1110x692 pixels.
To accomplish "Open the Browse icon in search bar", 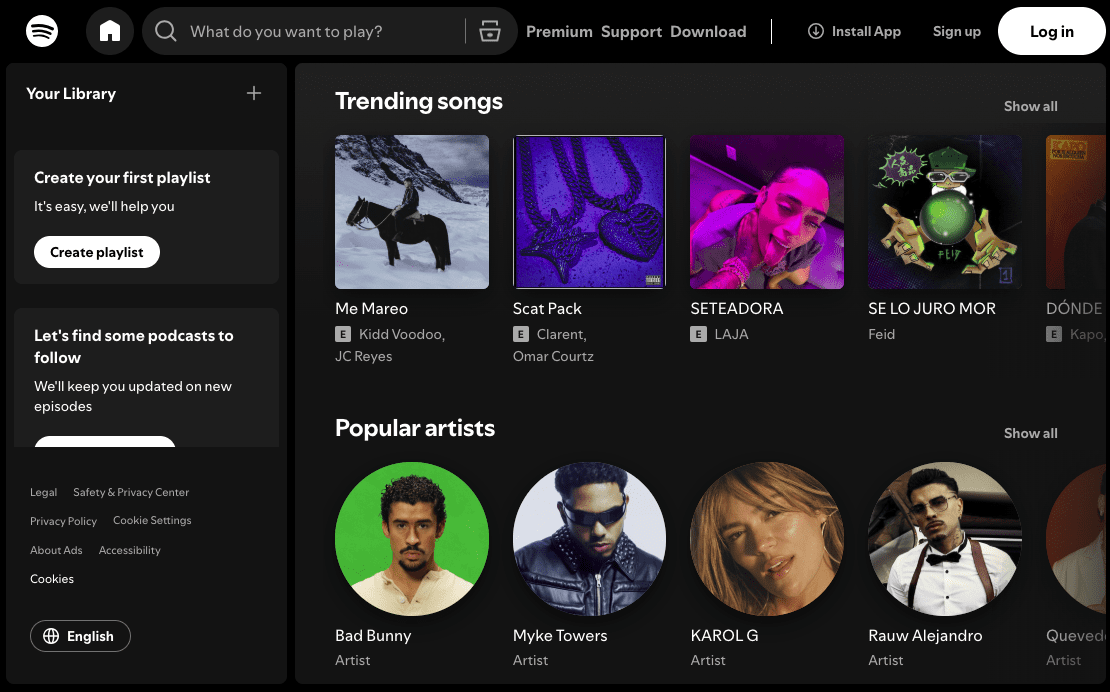I will click(x=490, y=31).
